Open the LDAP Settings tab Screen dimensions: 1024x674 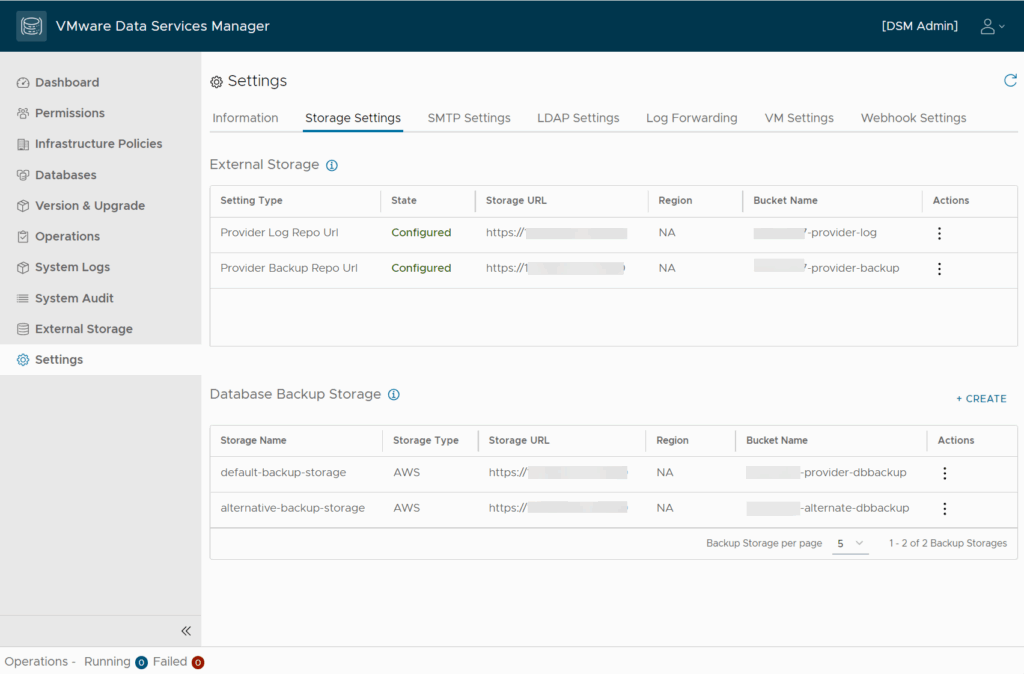coord(578,118)
